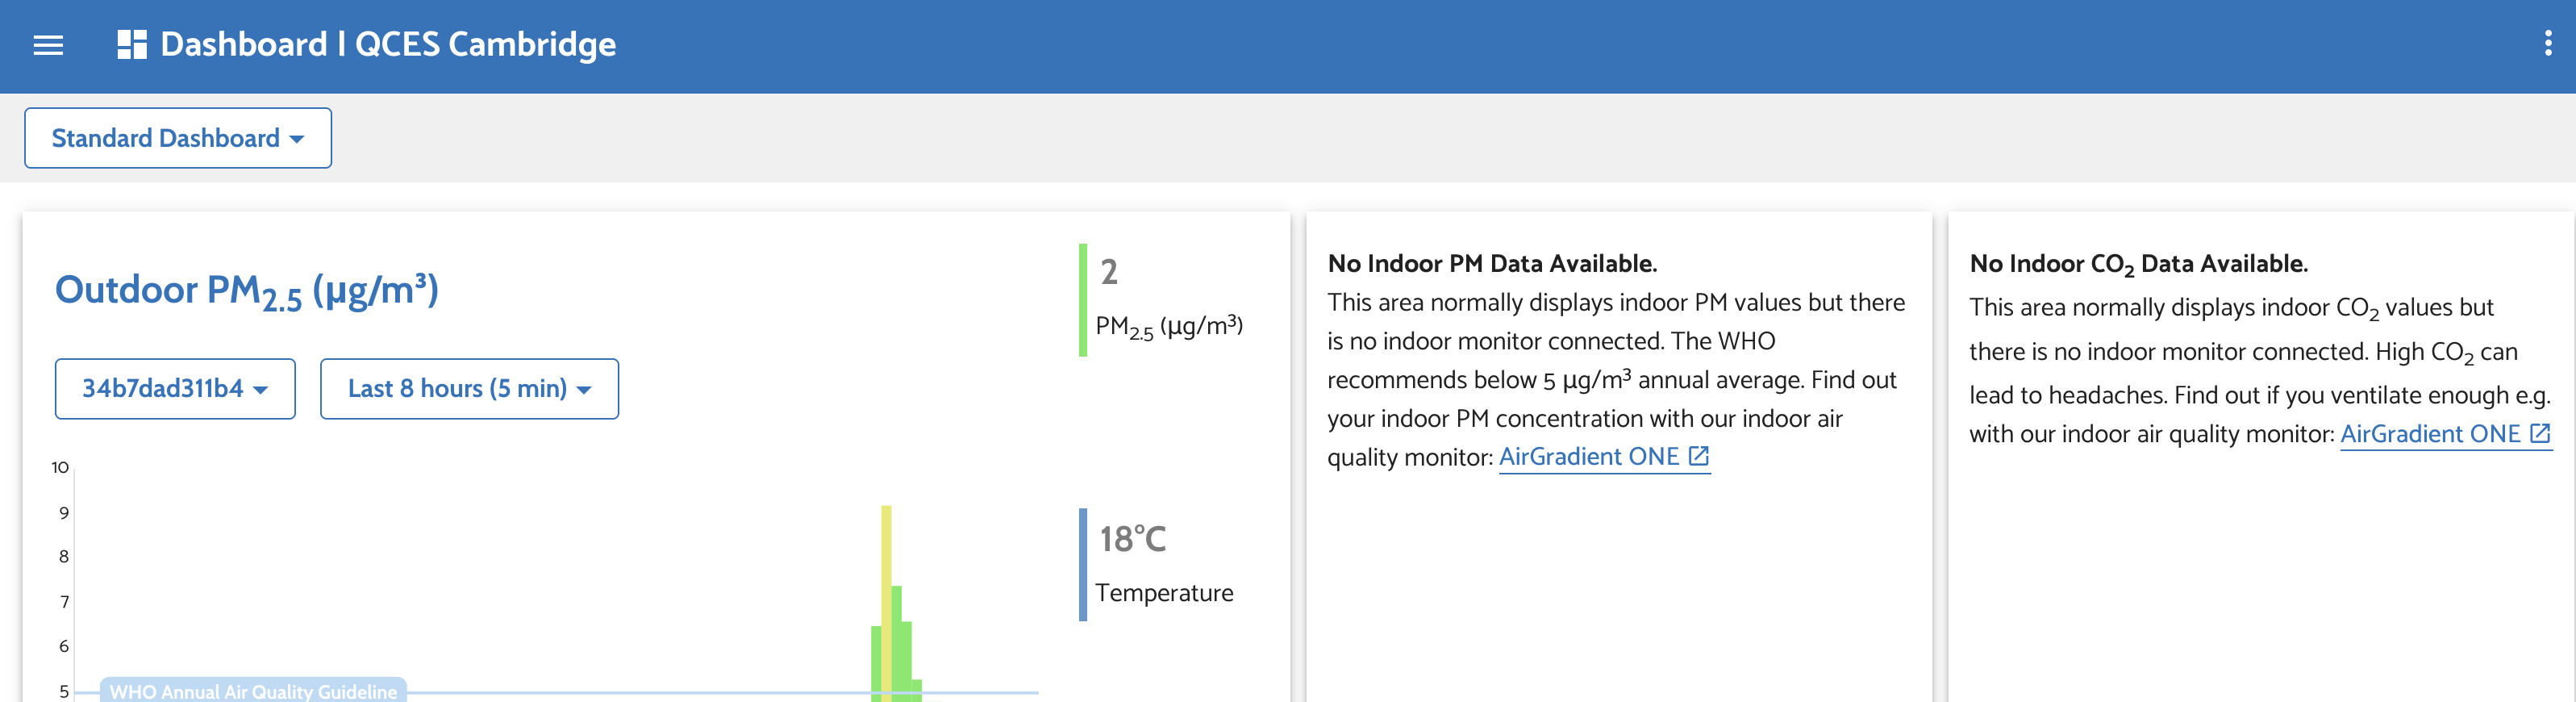The width and height of the screenshot is (2576, 702).
Task: Open AirGradient ONE link in CO2 panel
Action: (2429, 434)
